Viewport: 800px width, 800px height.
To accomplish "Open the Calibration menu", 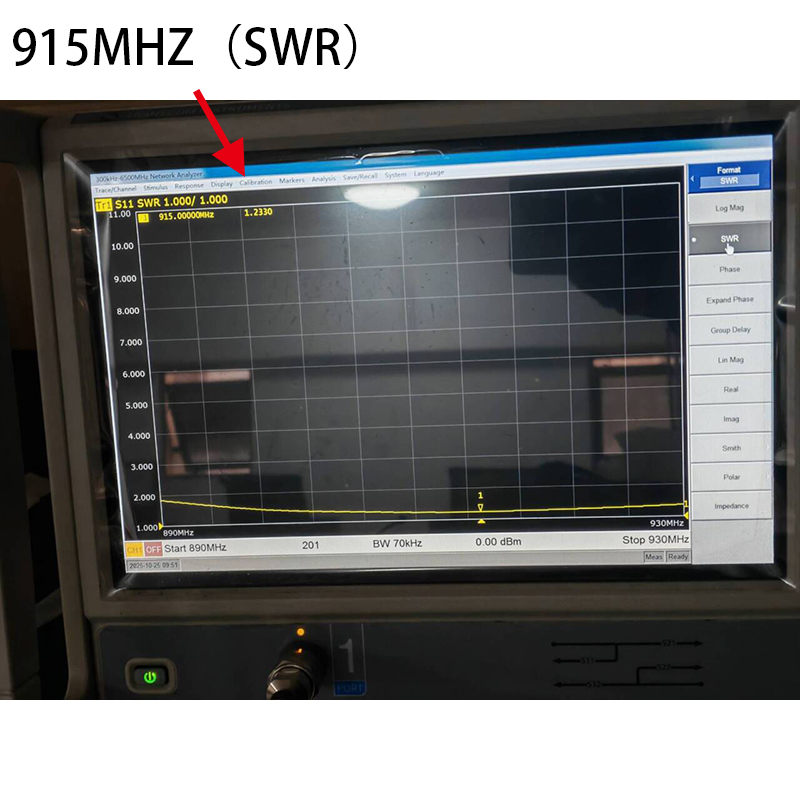I will (x=256, y=182).
